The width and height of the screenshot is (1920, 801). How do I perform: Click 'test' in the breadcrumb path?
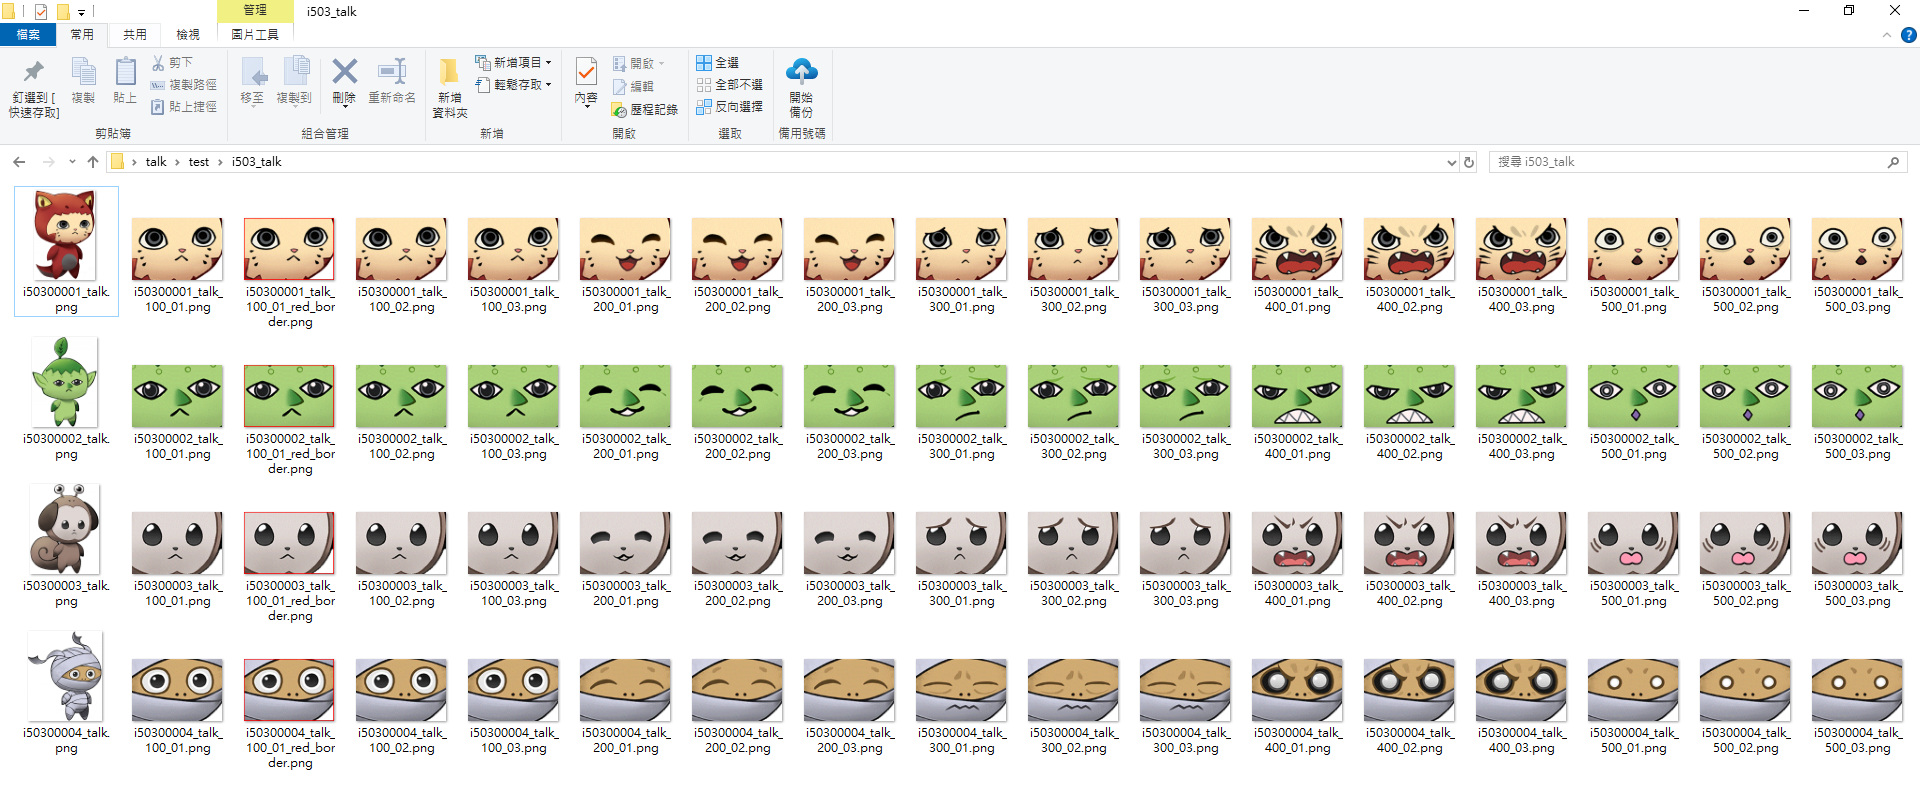click(199, 162)
